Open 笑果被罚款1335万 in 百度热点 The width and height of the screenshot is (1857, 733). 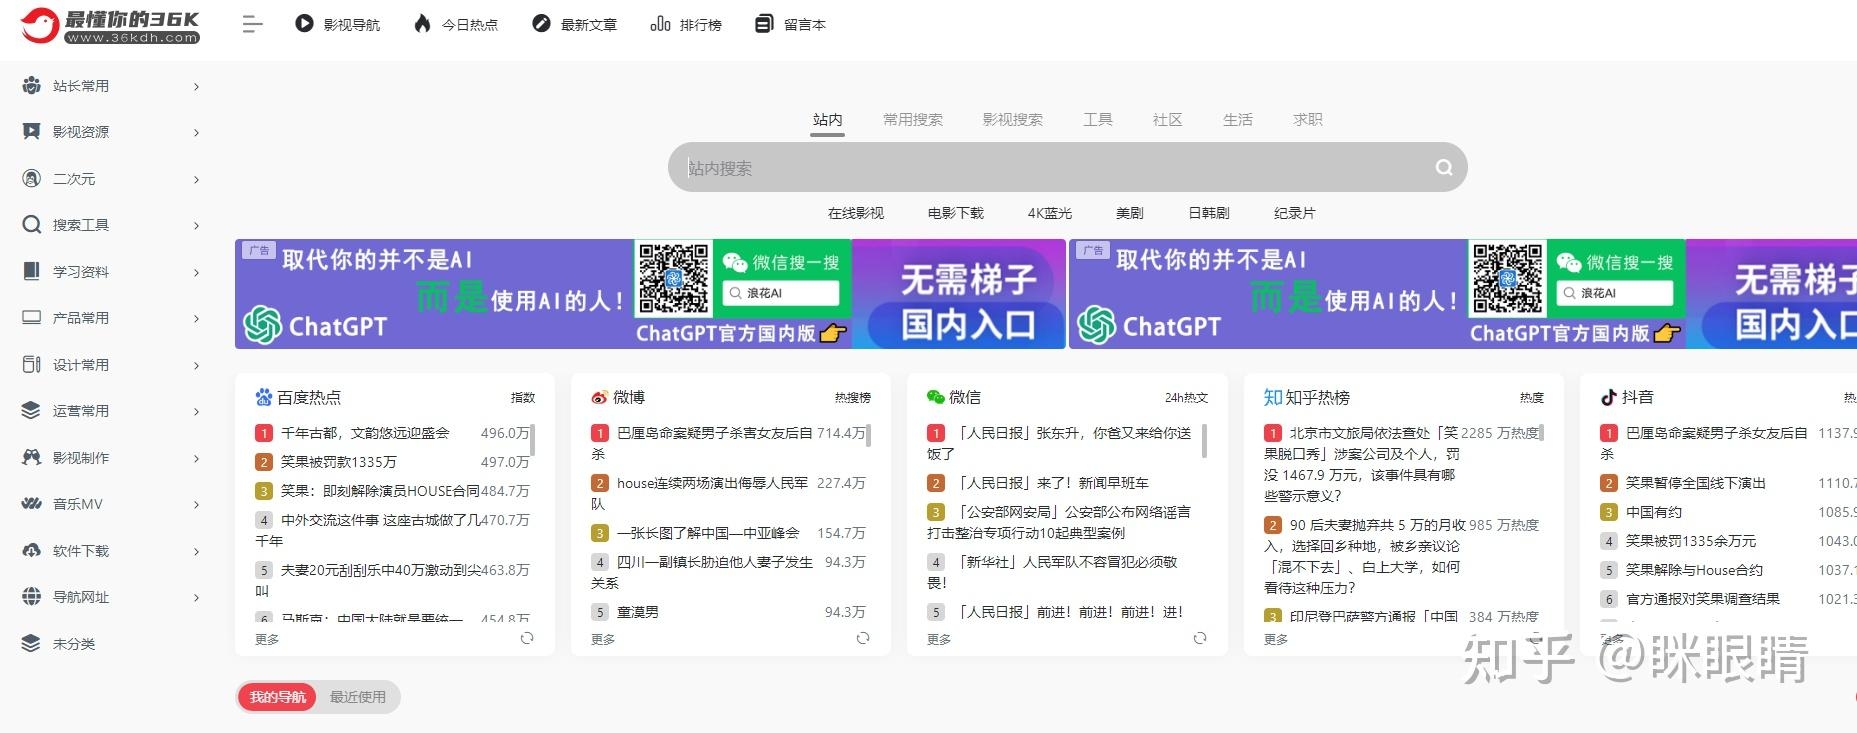pos(339,462)
